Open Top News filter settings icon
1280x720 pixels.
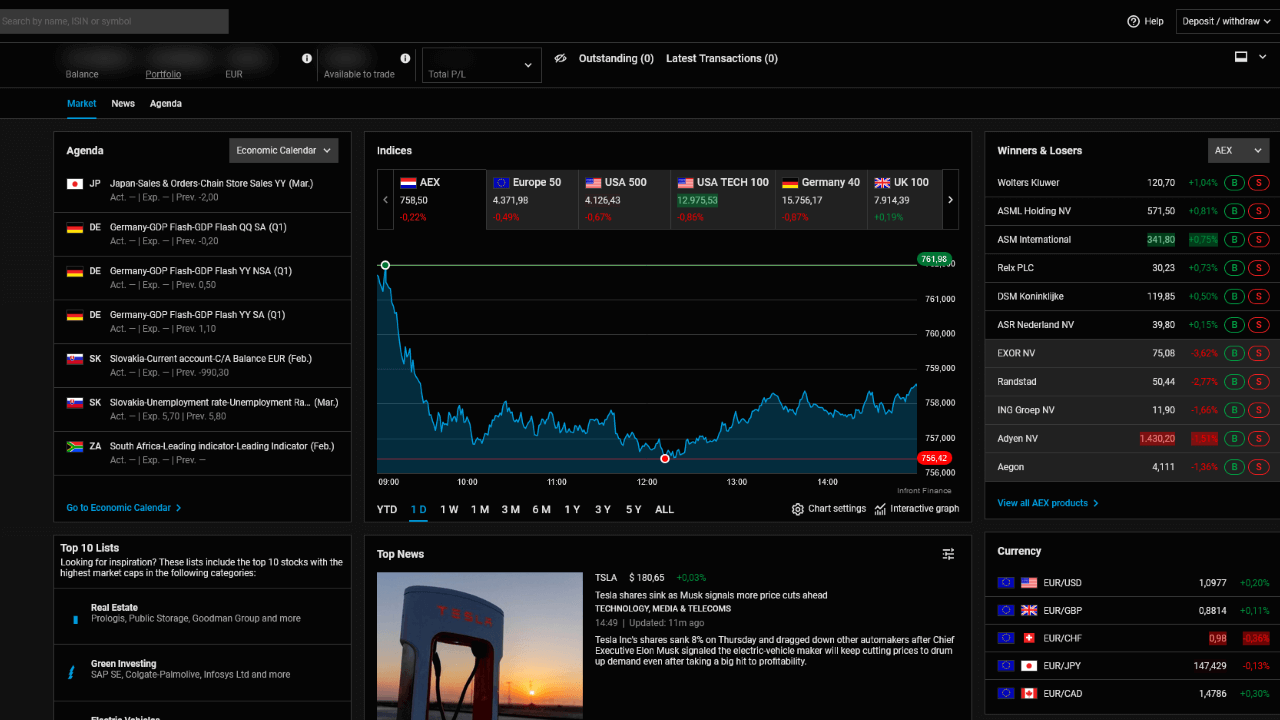click(x=948, y=554)
